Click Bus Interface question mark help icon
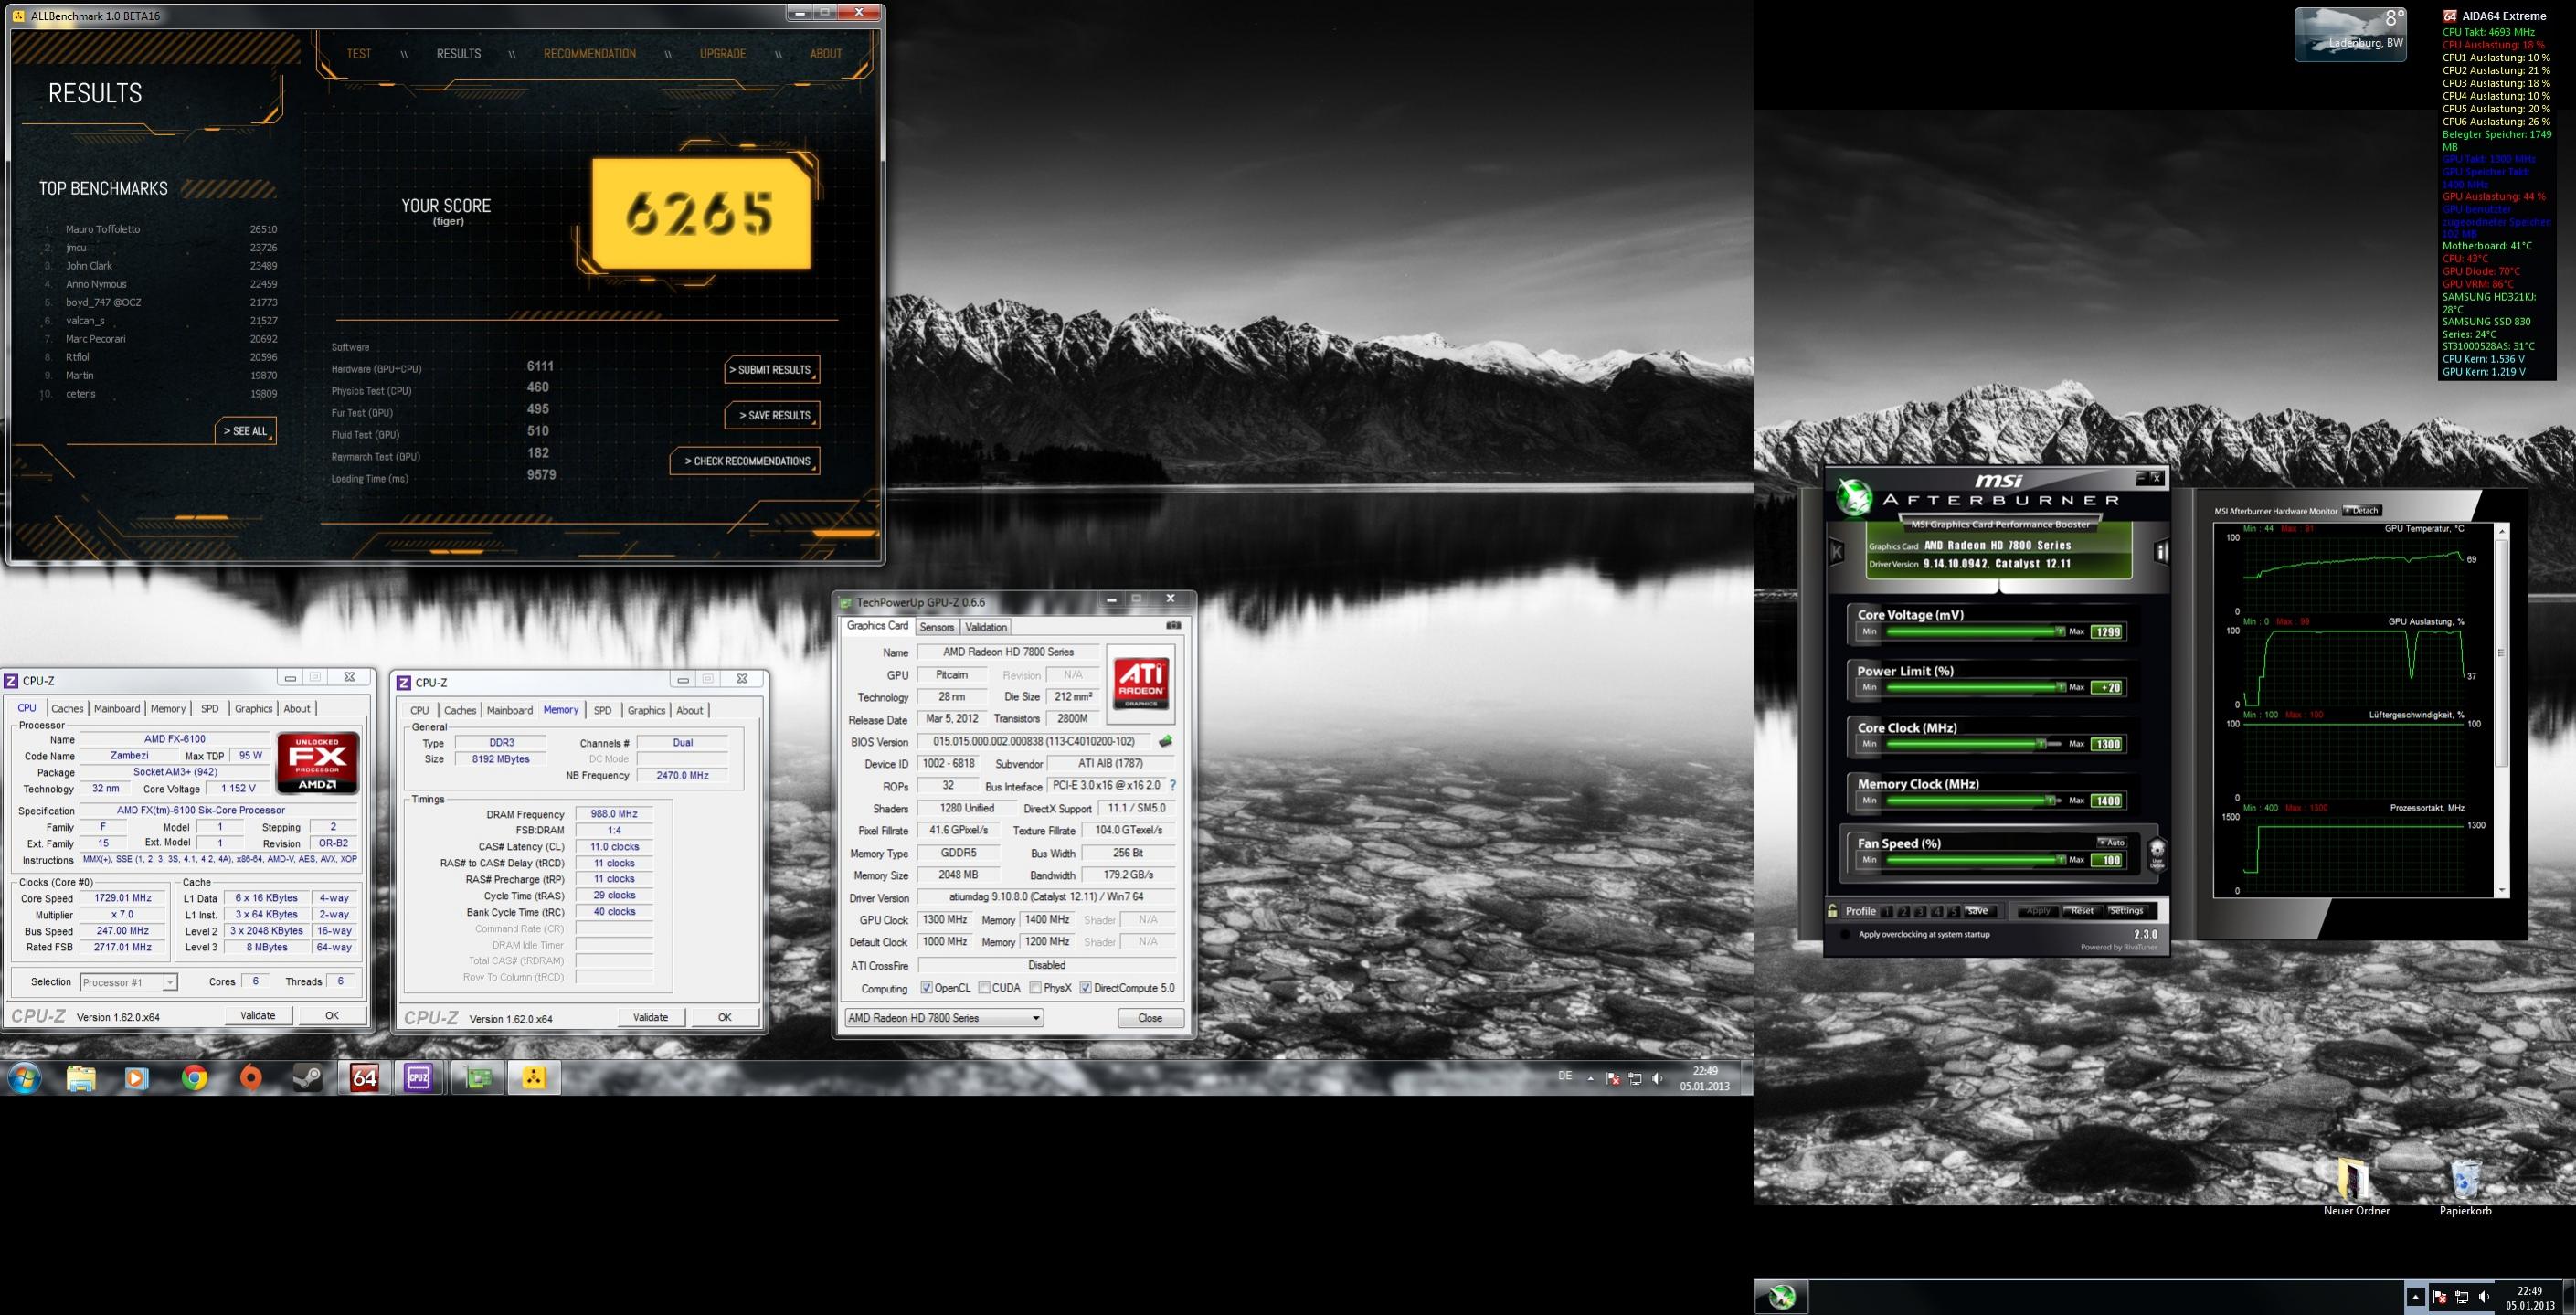 1173,786
